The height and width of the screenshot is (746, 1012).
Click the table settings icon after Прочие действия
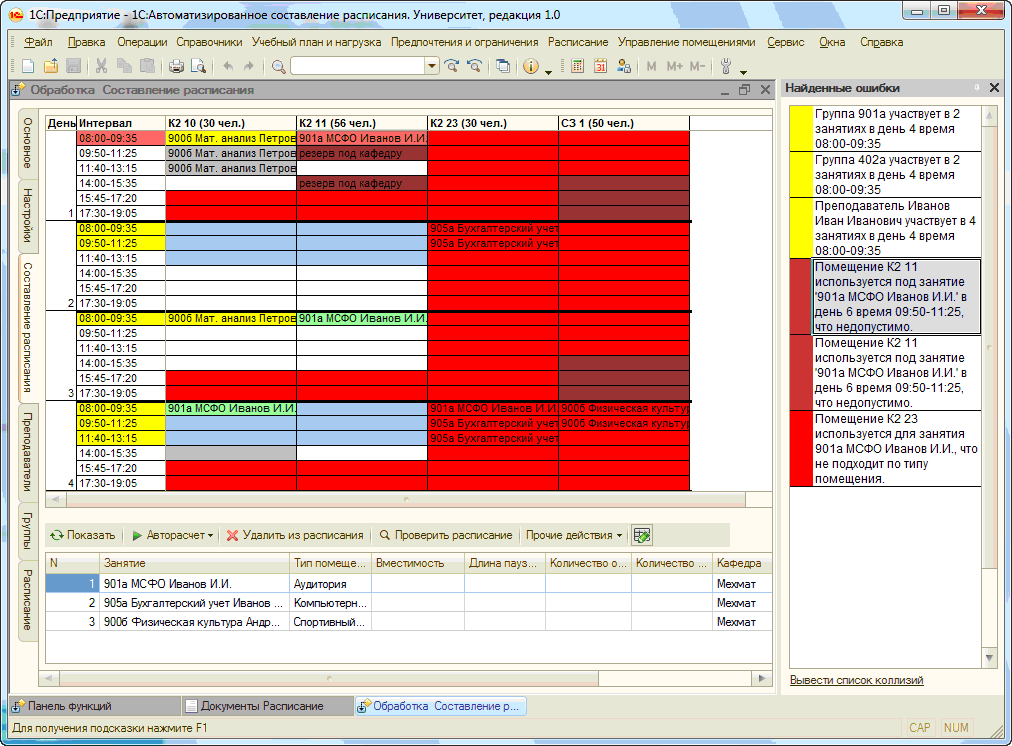pos(641,535)
